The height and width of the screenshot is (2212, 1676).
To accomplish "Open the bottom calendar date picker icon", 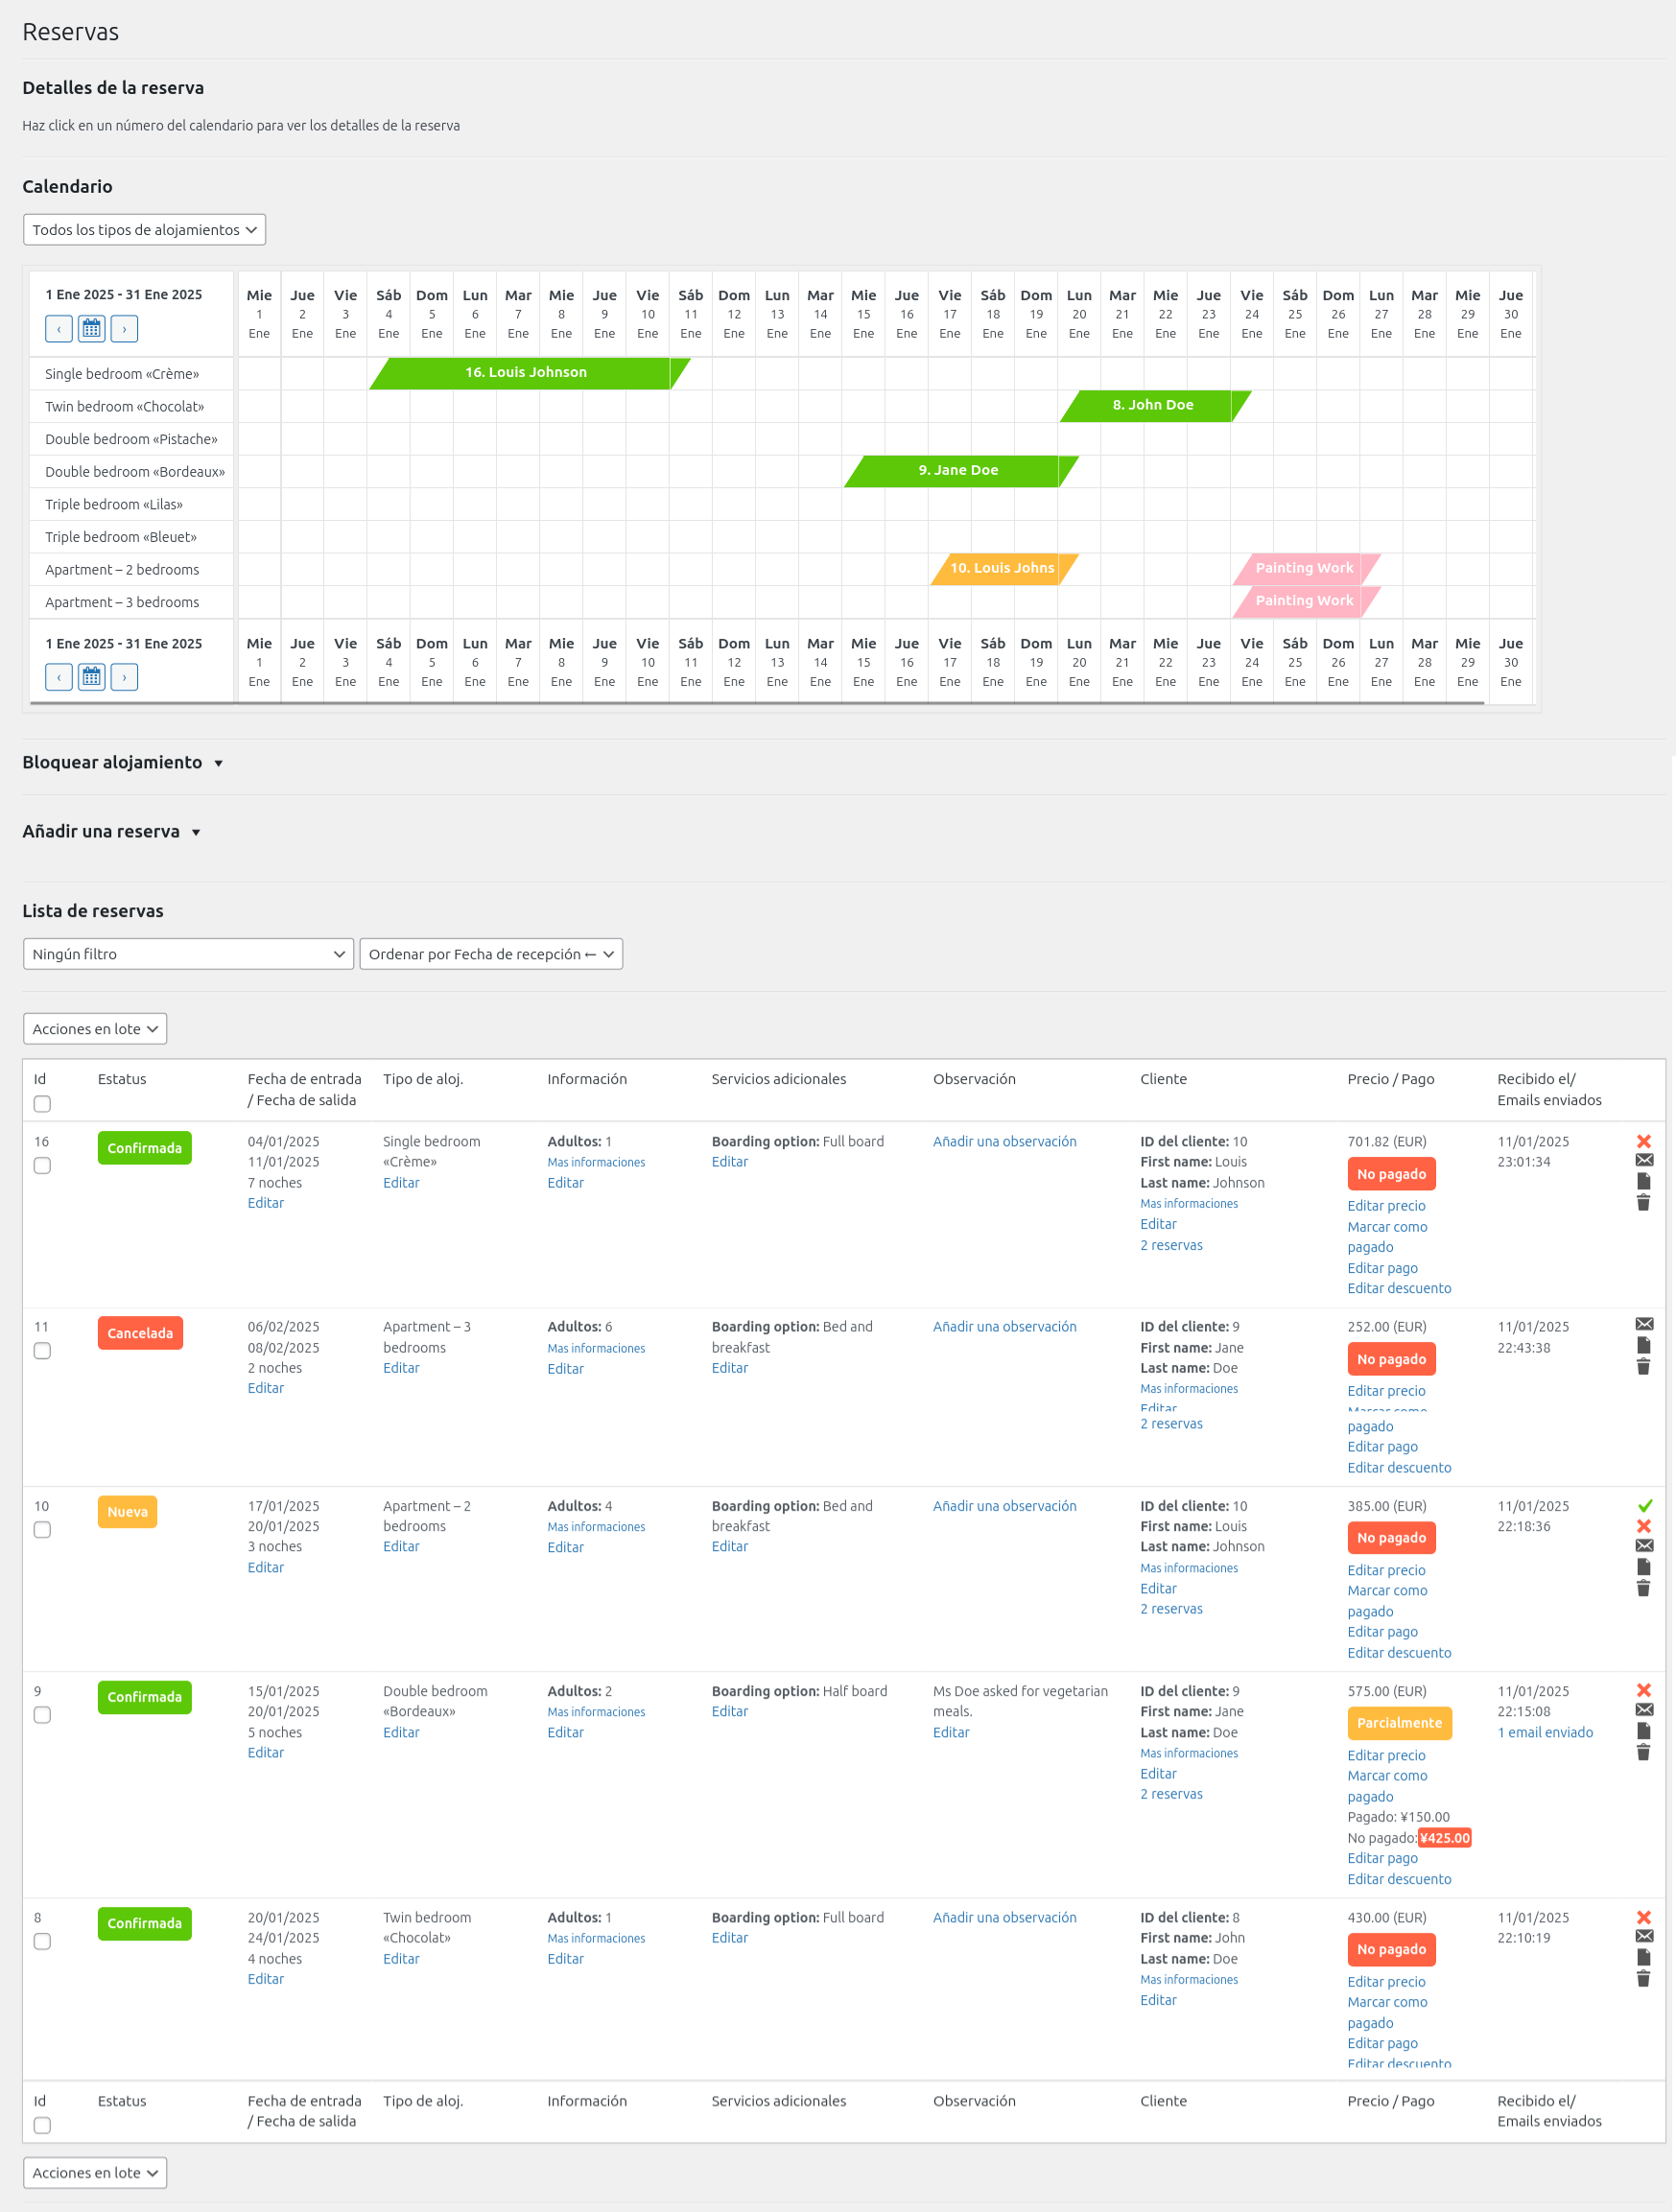I will point(91,677).
